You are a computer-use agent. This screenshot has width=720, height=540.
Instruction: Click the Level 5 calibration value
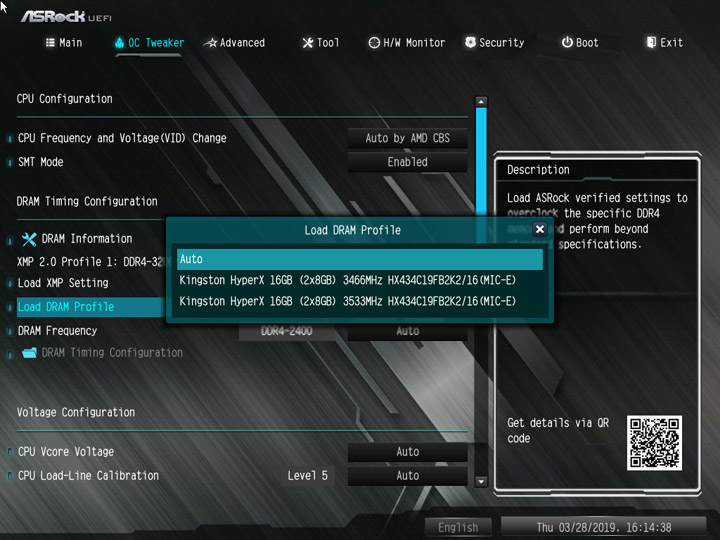point(308,476)
